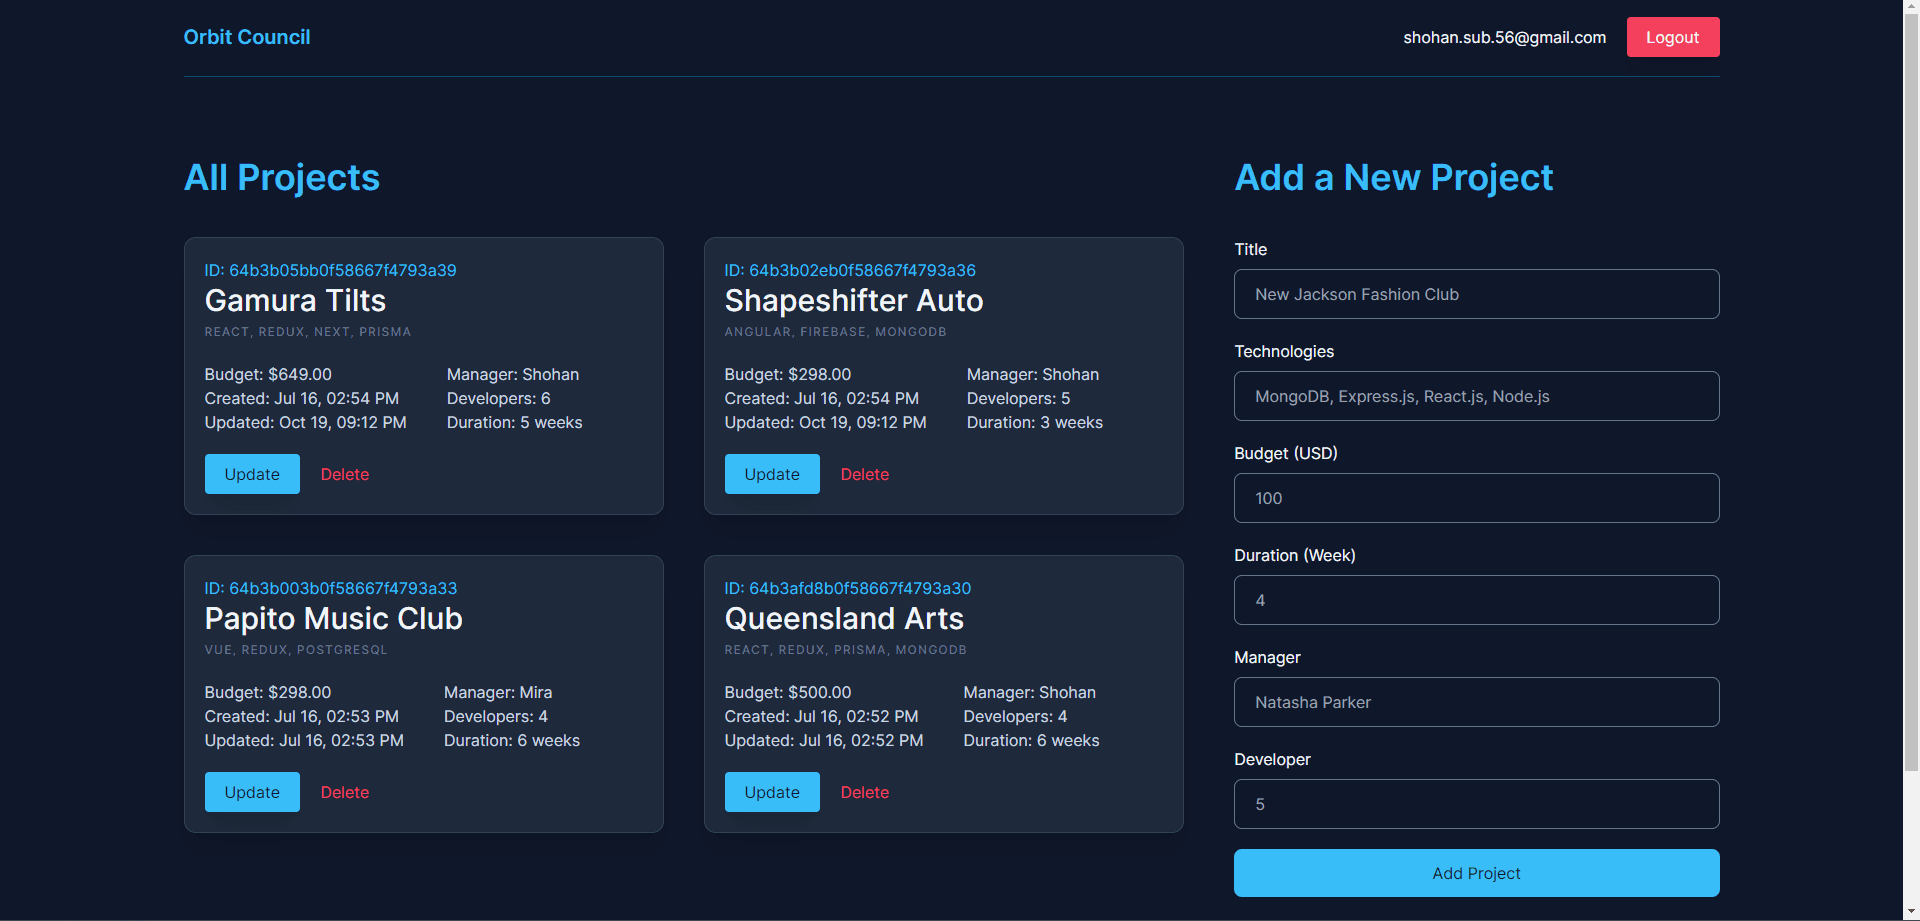
Task: Delete the Shapeshifter Auto project
Action: [x=865, y=474]
